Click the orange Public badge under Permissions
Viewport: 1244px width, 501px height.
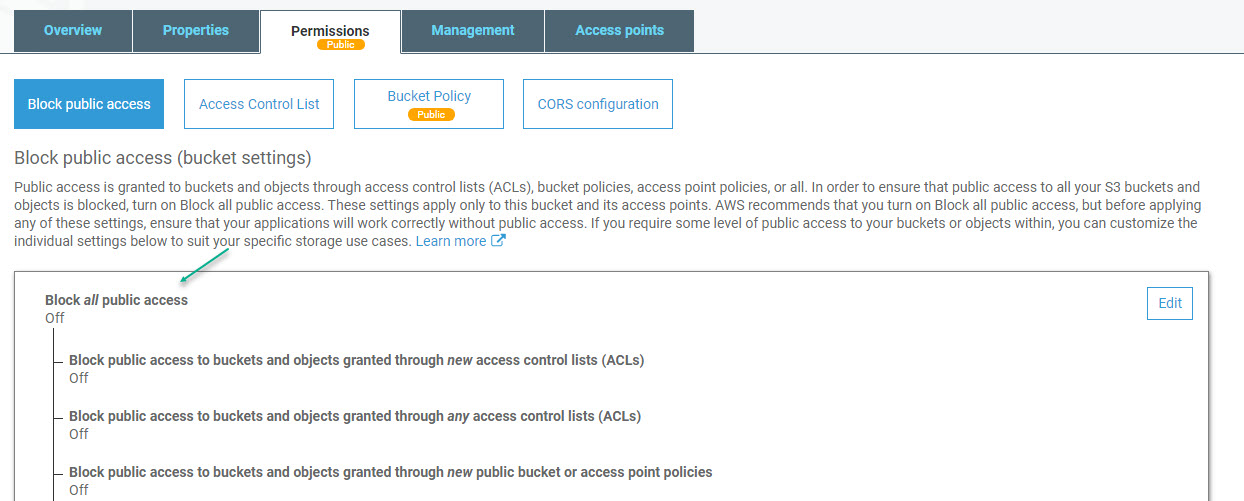point(341,45)
